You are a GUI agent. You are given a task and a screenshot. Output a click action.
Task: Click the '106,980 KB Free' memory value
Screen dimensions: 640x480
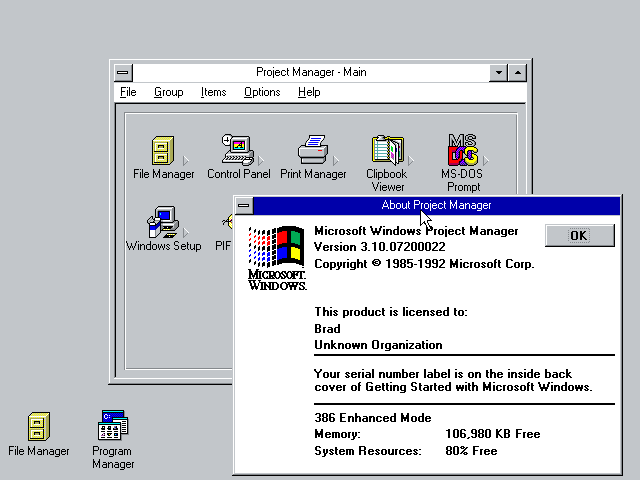pos(493,434)
